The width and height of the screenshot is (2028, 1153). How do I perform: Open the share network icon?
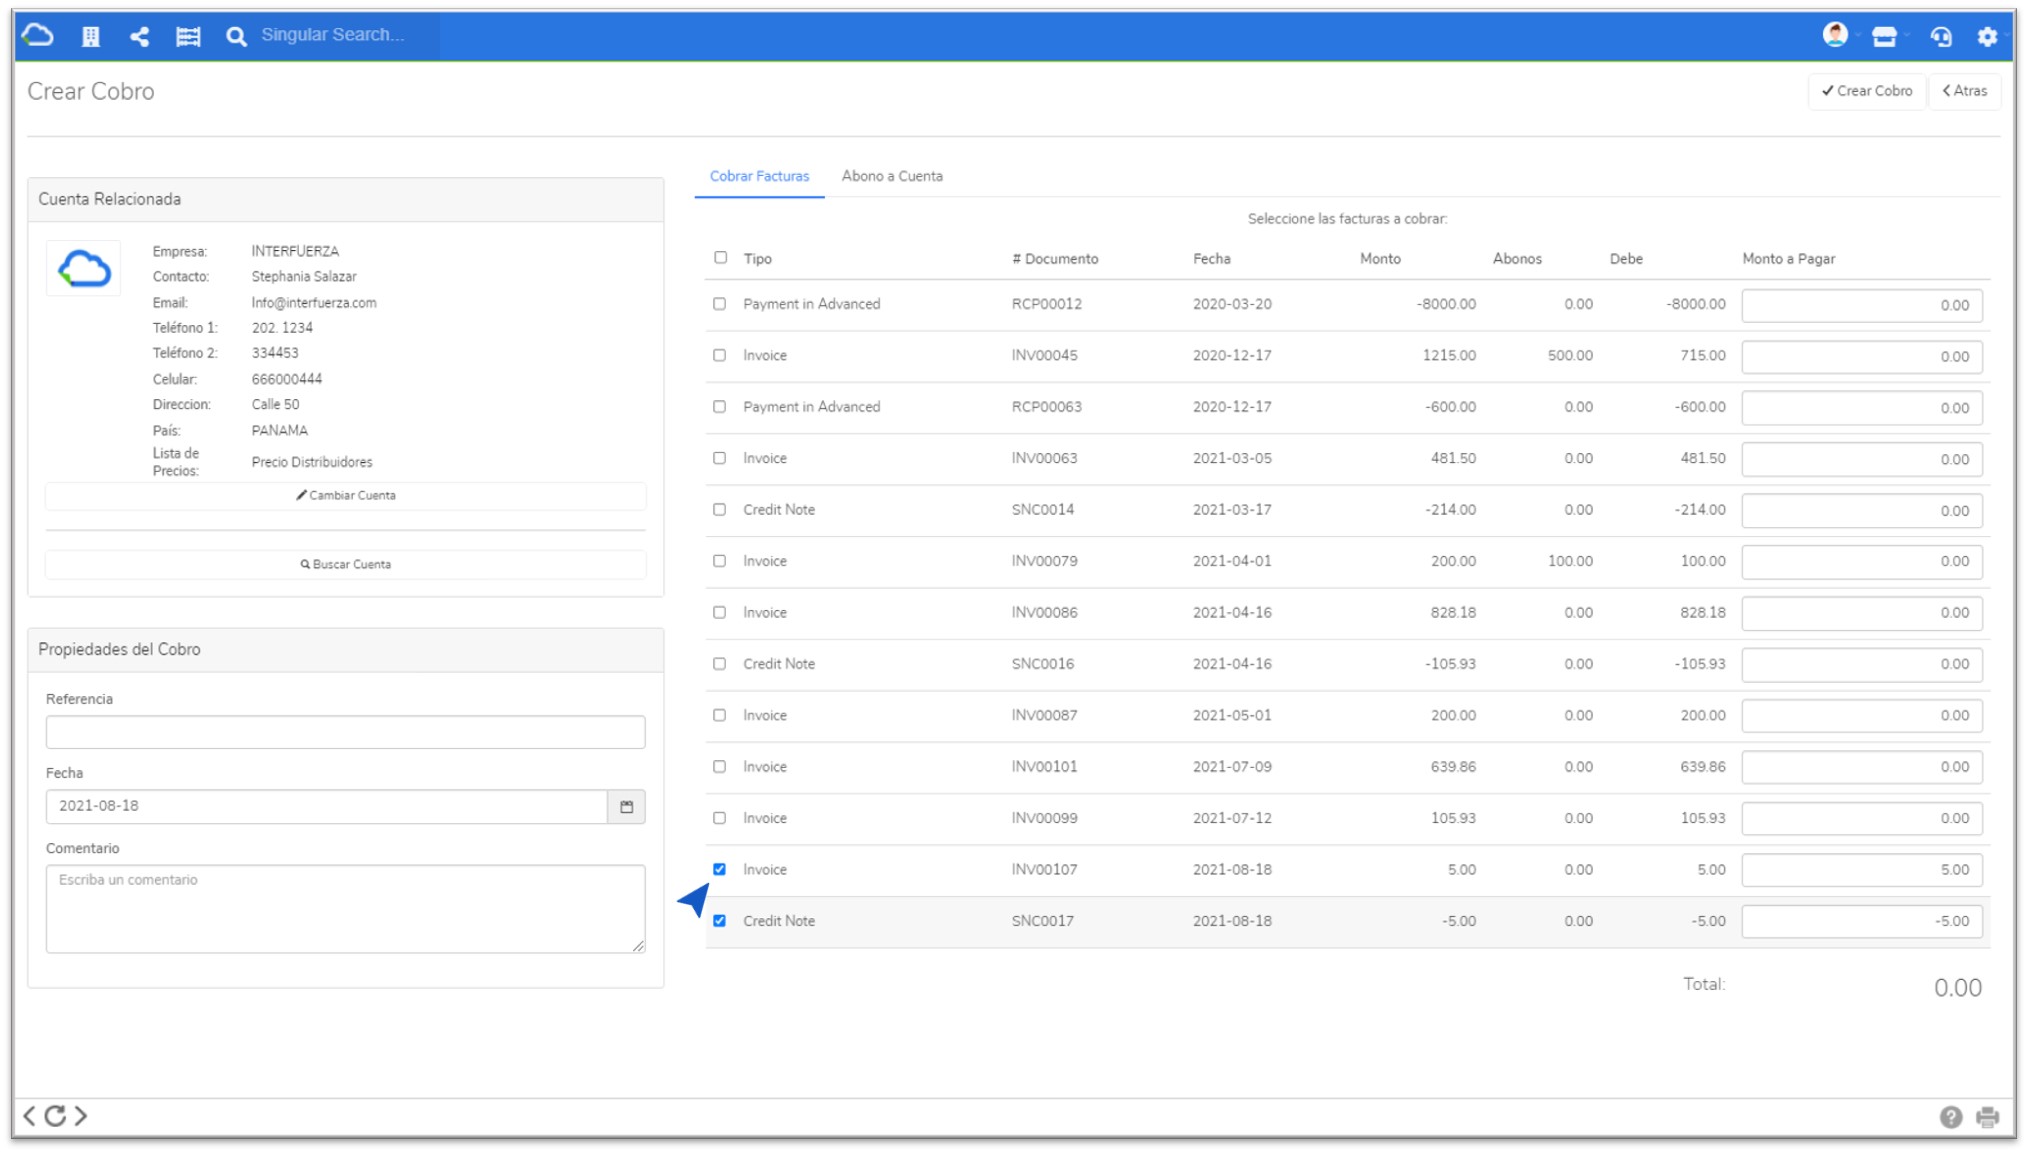pos(140,37)
